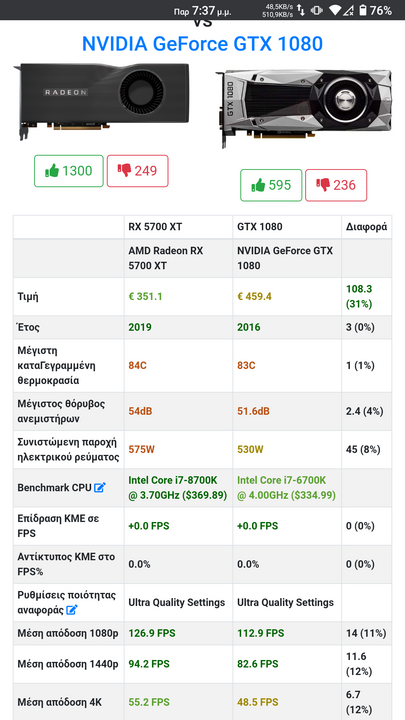405x720 pixels.
Task: Tap the Wi-Fi icon in status bar
Action: (x=335, y=10)
